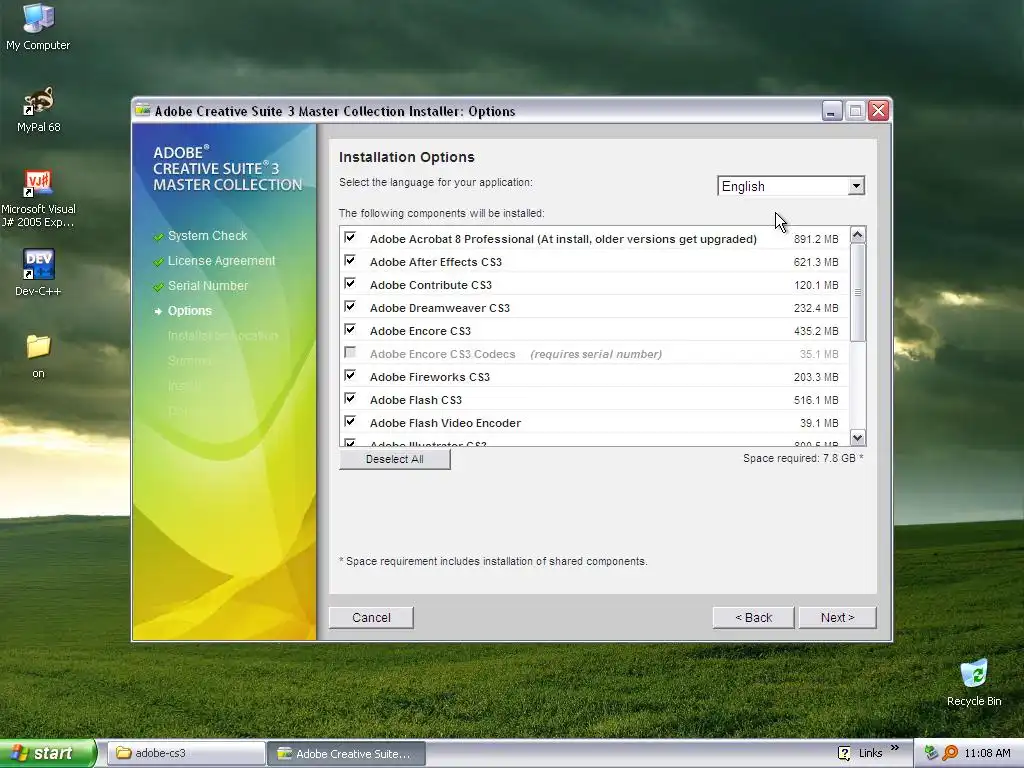Image resolution: width=1024 pixels, height=768 pixels.
Task: Uncheck Adobe Acrobat 8 Professional checkbox
Action: [350, 238]
